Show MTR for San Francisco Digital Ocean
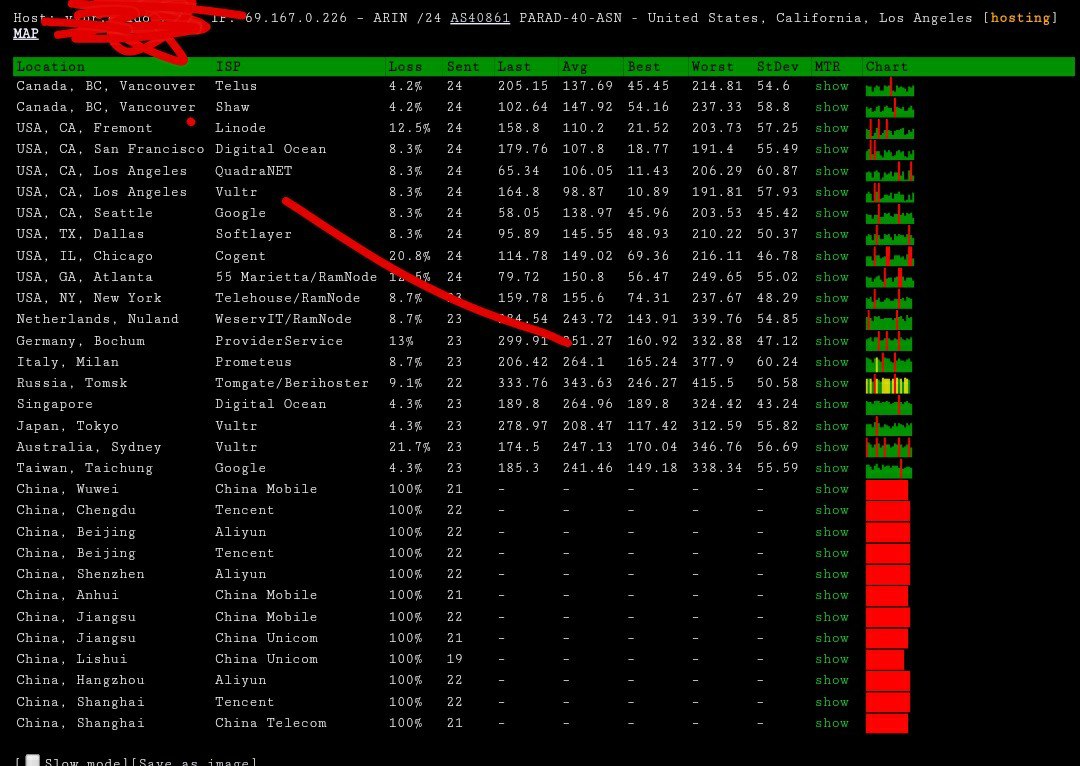 coord(831,149)
